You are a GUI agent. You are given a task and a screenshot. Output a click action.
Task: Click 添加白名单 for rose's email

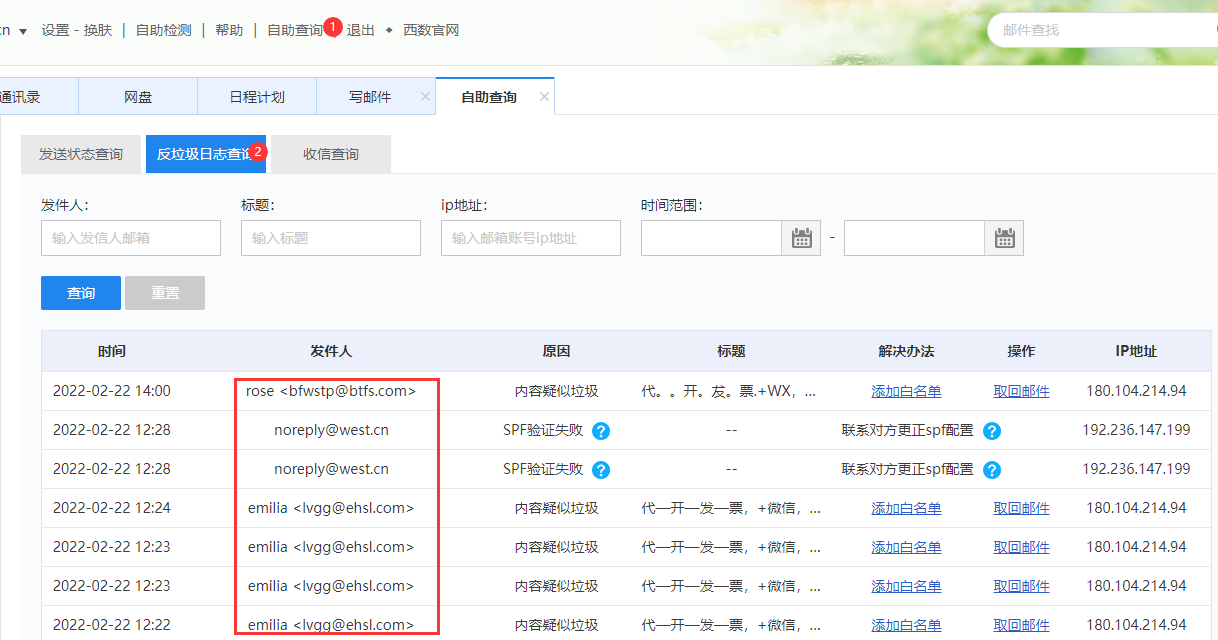(906, 391)
